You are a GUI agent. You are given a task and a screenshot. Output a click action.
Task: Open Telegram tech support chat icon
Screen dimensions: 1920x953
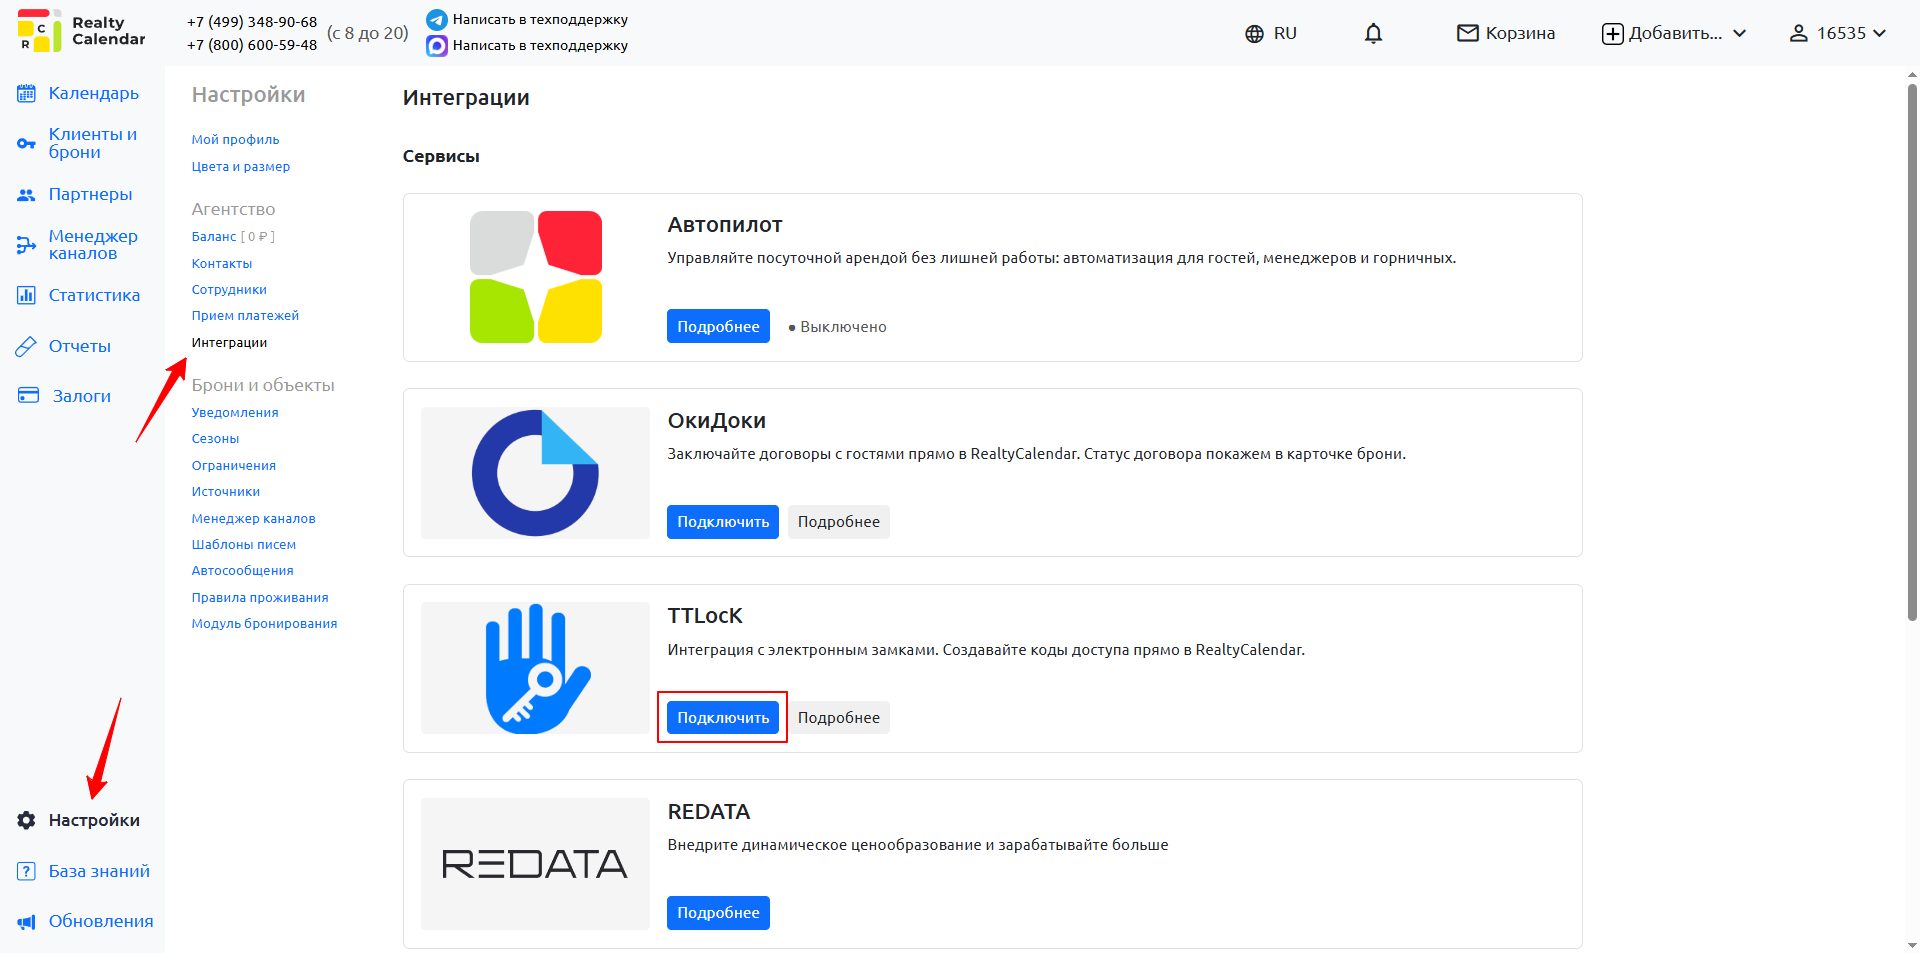pos(437,20)
